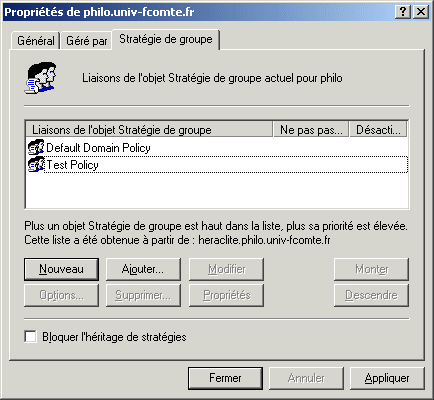This screenshot has width=434, height=400.
Task: Click the Ne pas pas... column header
Action: tap(311, 129)
